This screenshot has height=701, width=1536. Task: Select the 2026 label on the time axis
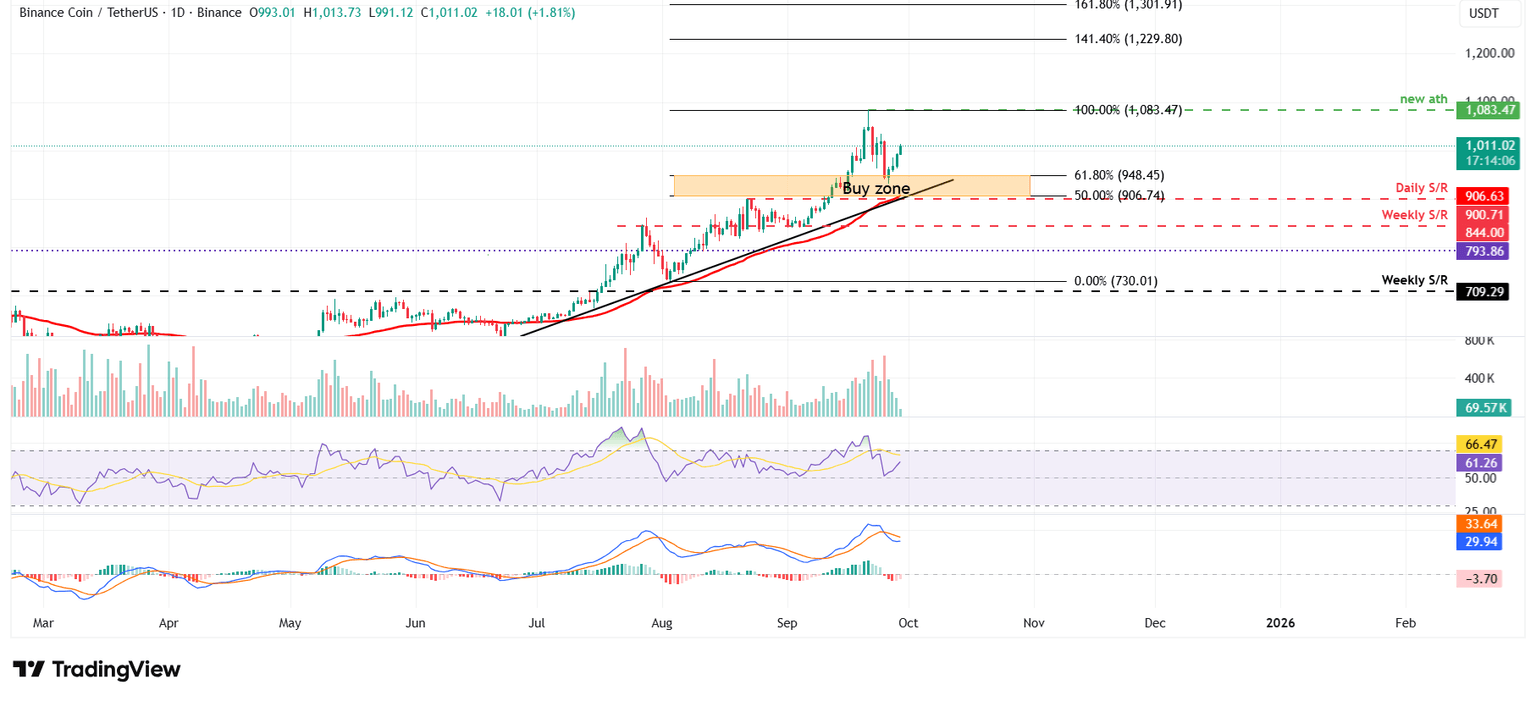(1279, 622)
